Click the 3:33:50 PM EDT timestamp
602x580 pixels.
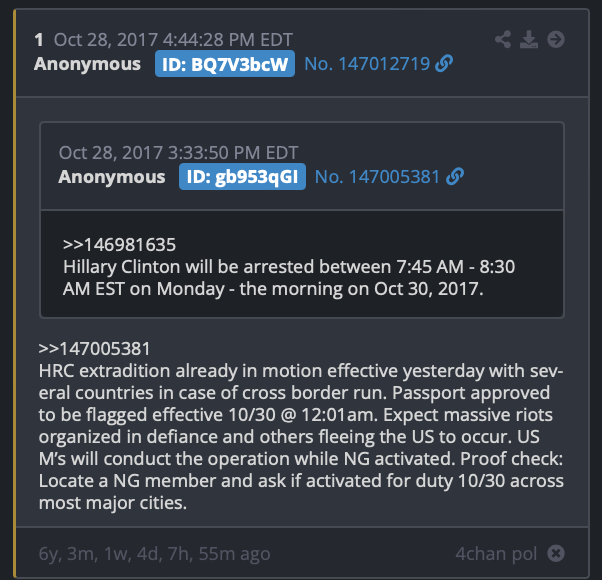pos(233,152)
